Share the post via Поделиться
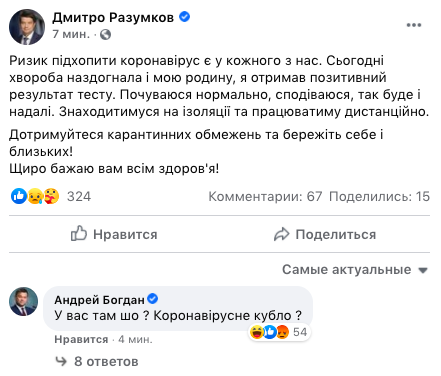Screen dimensions: 441x376 pos(325,234)
